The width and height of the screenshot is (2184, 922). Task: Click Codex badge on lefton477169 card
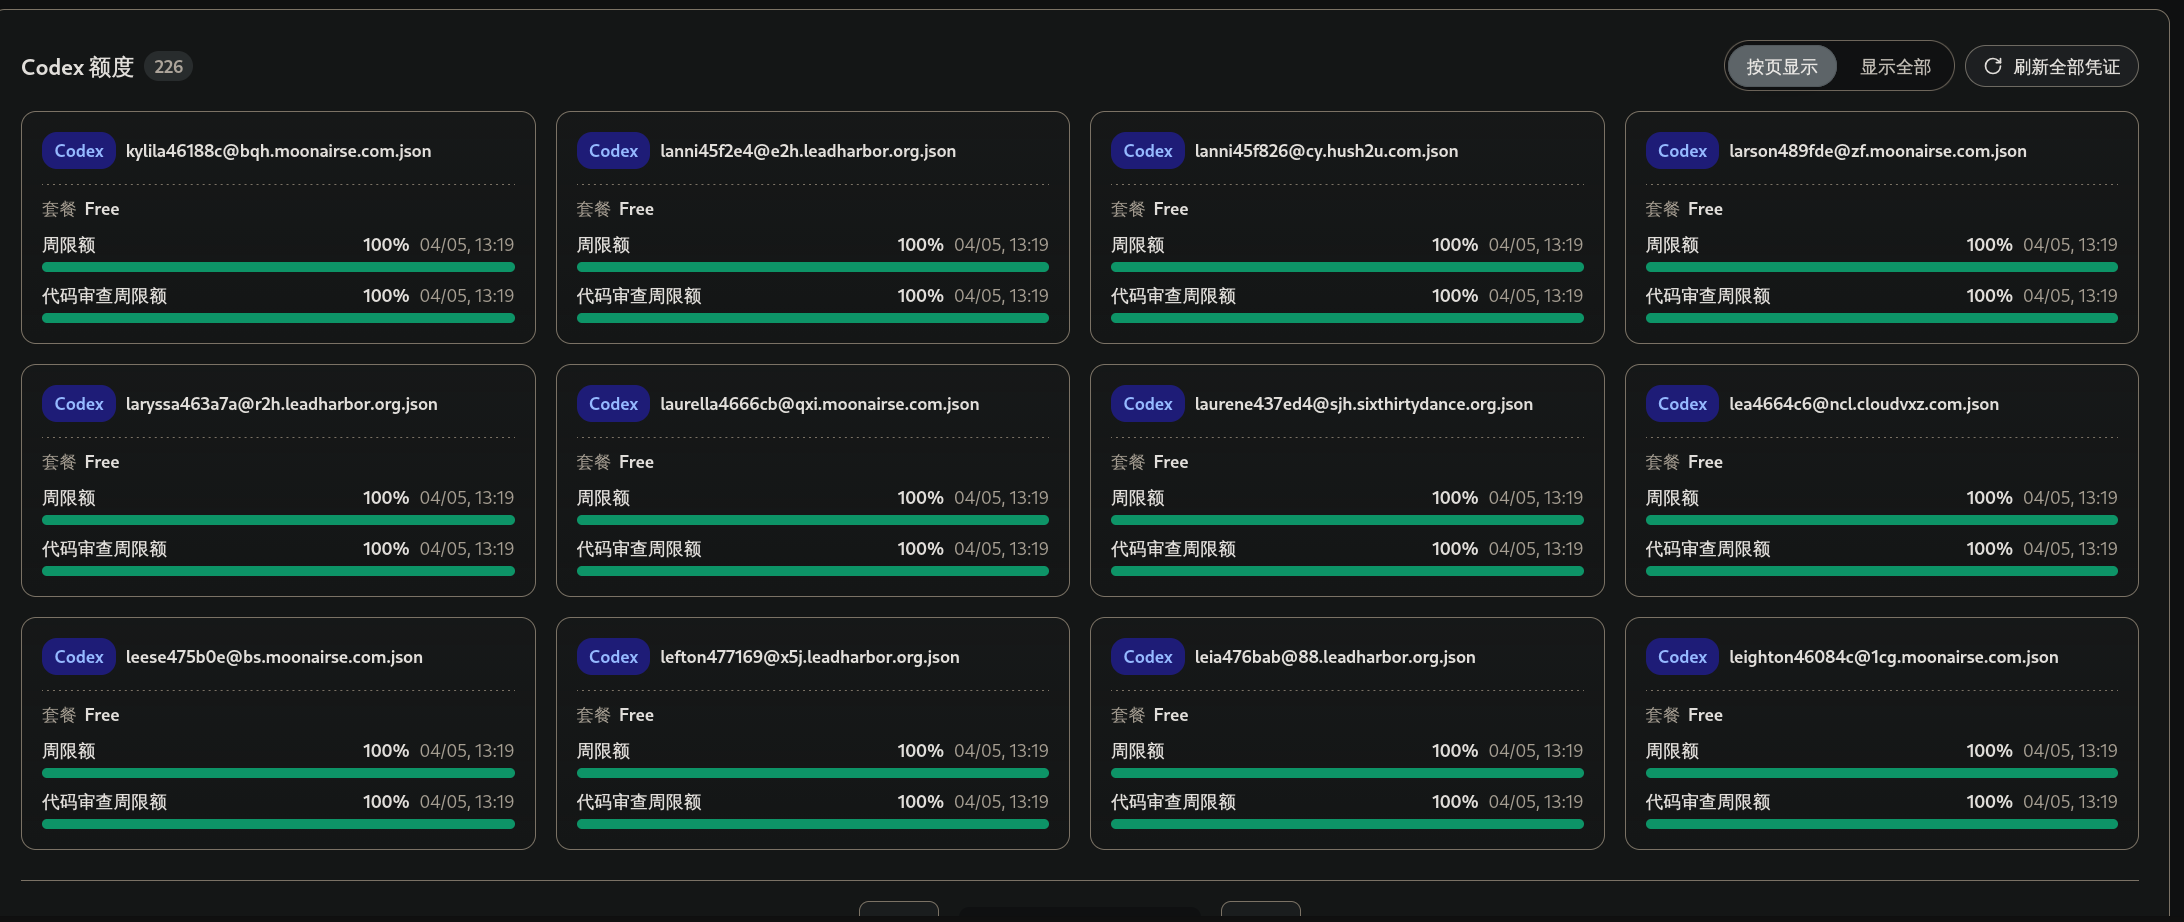(x=613, y=657)
